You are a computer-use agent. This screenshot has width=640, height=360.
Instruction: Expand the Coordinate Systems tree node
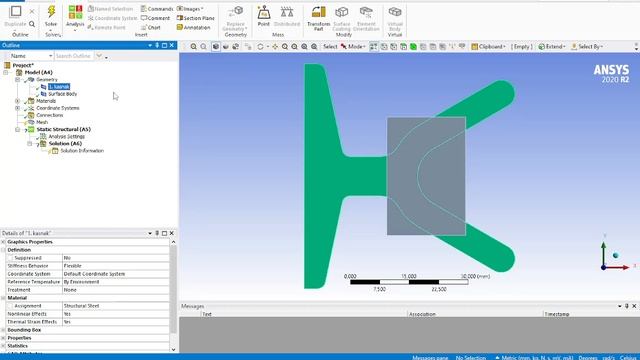(x=17, y=108)
